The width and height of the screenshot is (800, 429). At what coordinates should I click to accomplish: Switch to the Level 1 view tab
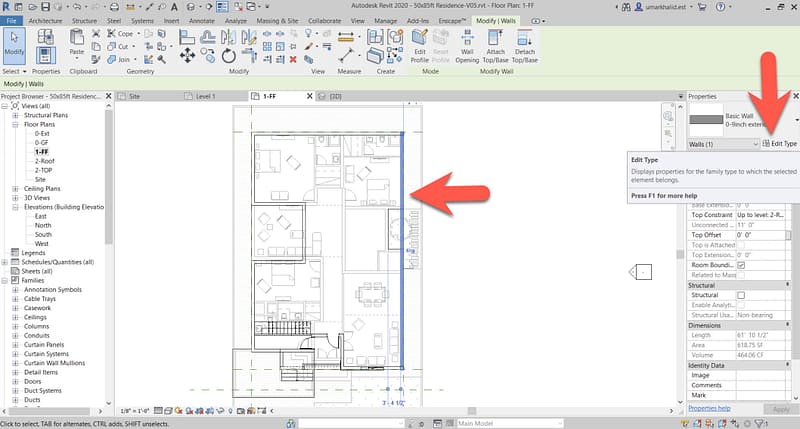coord(205,97)
